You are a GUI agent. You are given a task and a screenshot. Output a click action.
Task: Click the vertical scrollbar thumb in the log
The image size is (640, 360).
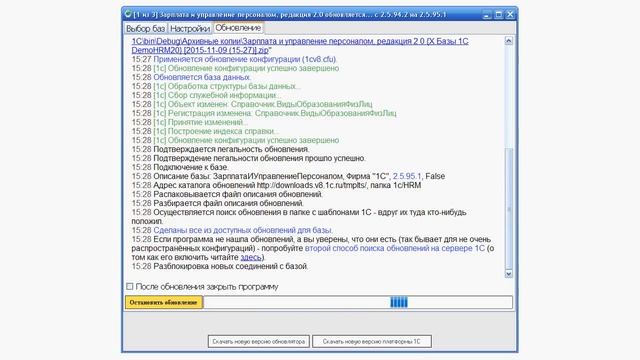[x=509, y=209]
